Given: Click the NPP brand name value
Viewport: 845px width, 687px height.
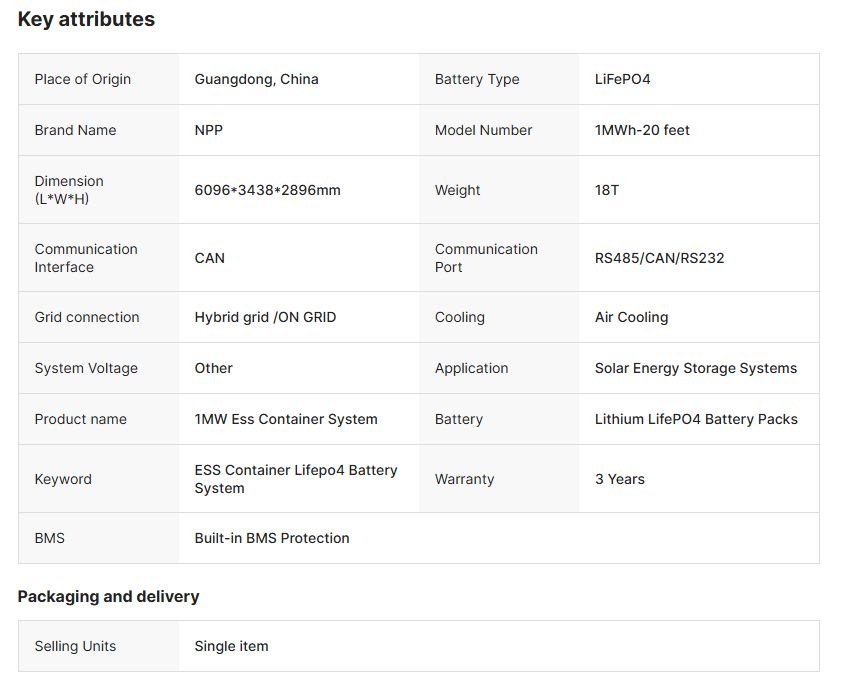Looking at the screenshot, I should [208, 130].
